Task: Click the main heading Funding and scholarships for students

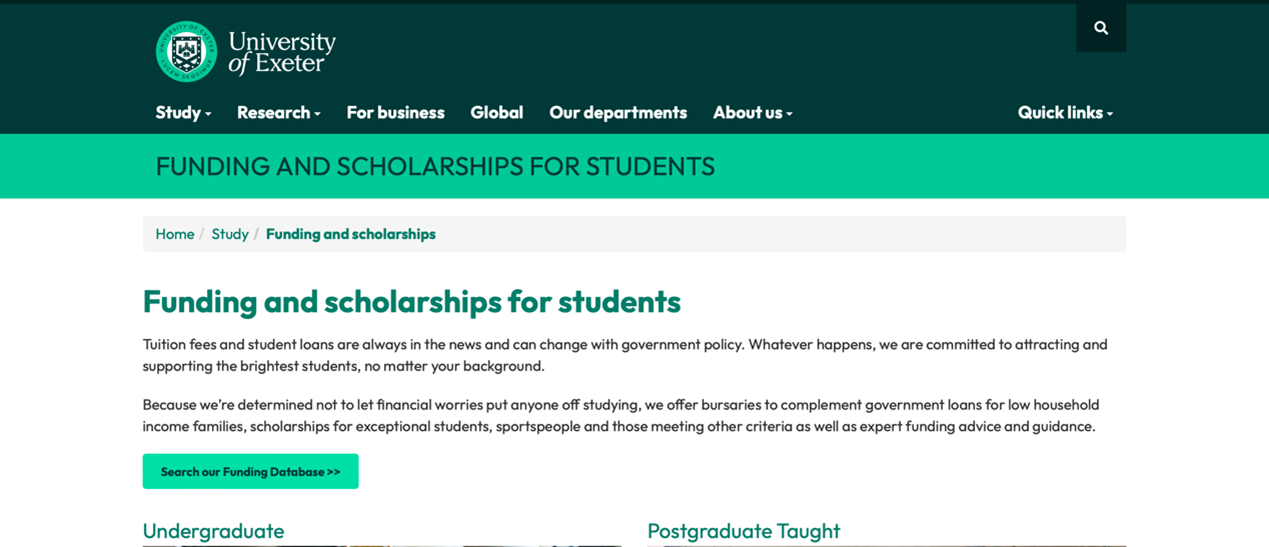Action: coord(411,301)
